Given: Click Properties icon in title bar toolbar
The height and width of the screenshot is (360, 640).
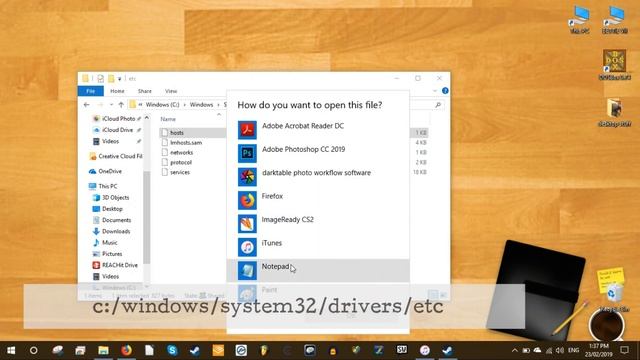Looking at the screenshot, I should pyautogui.click(x=100, y=78).
